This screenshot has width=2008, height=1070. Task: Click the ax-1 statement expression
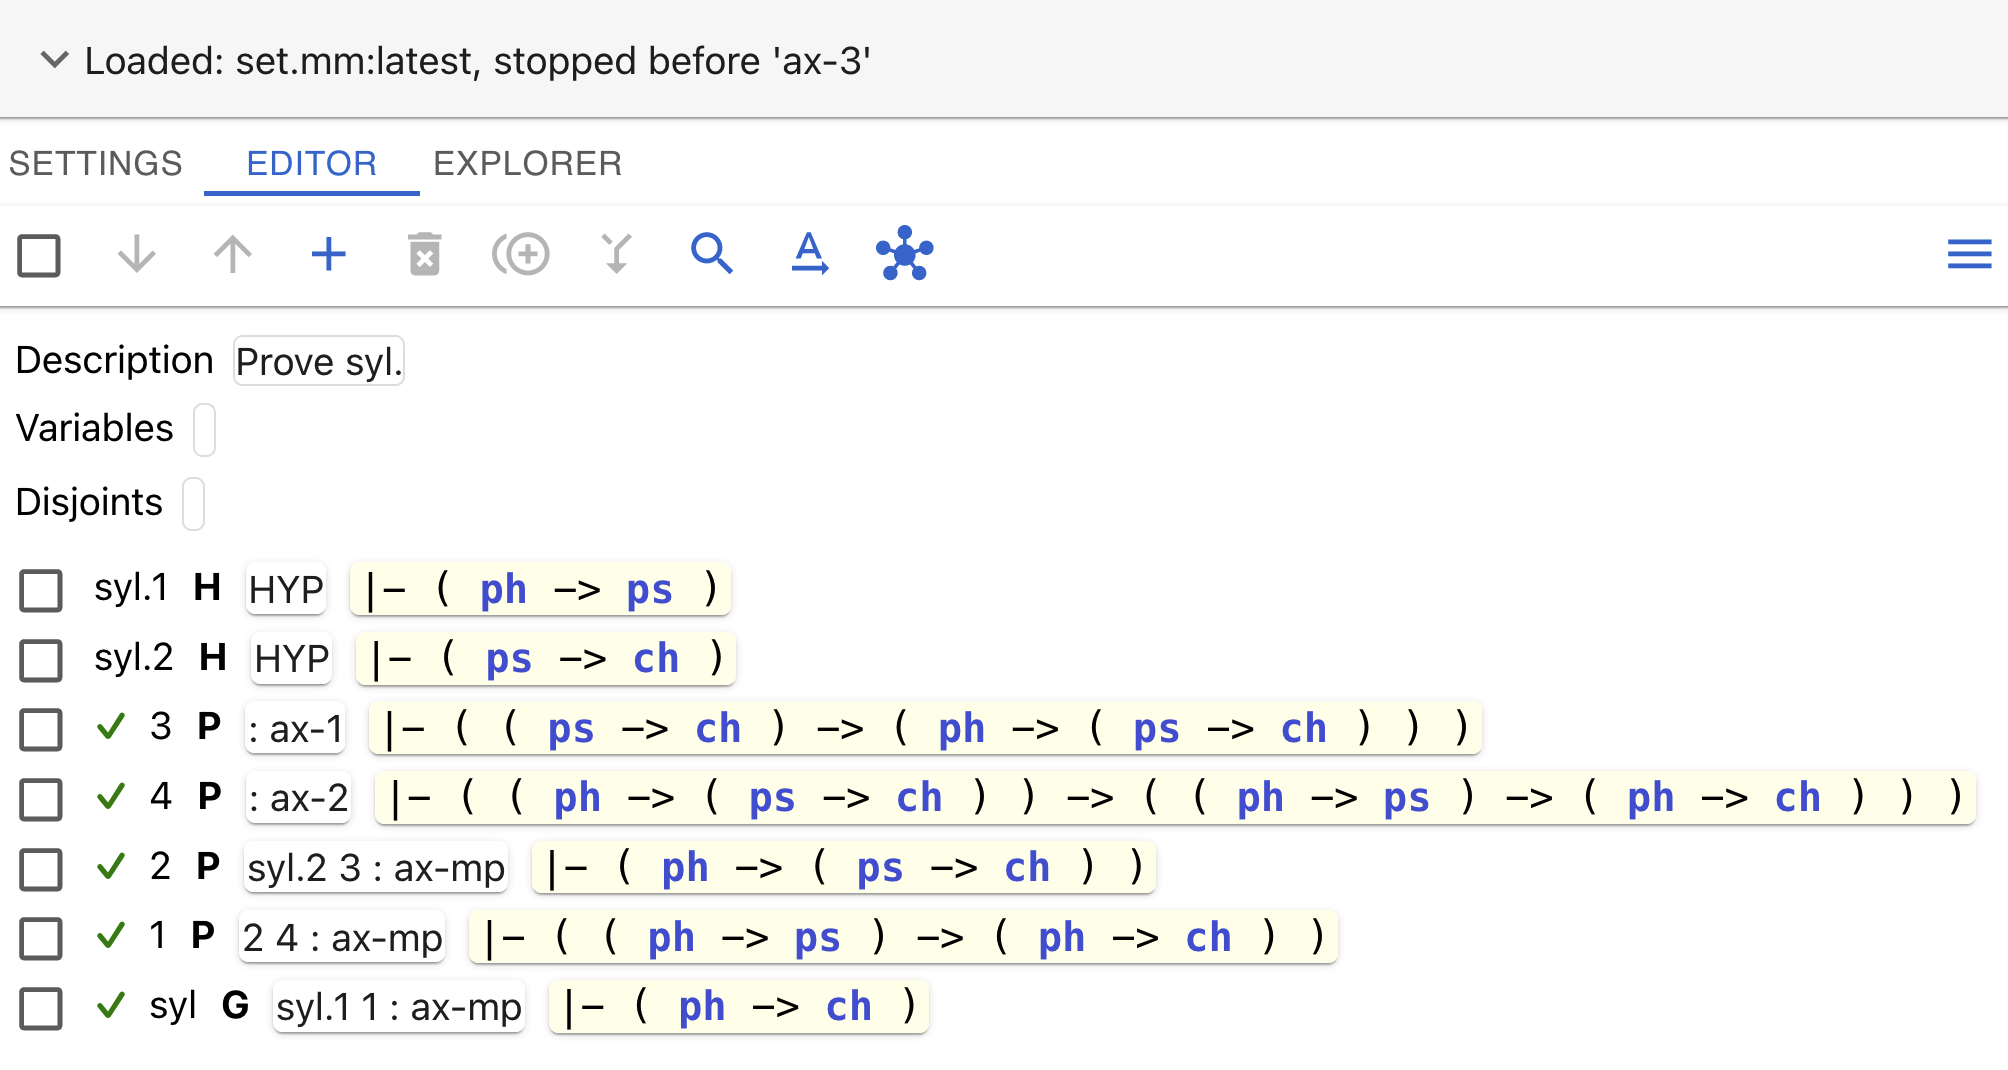coord(925,728)
